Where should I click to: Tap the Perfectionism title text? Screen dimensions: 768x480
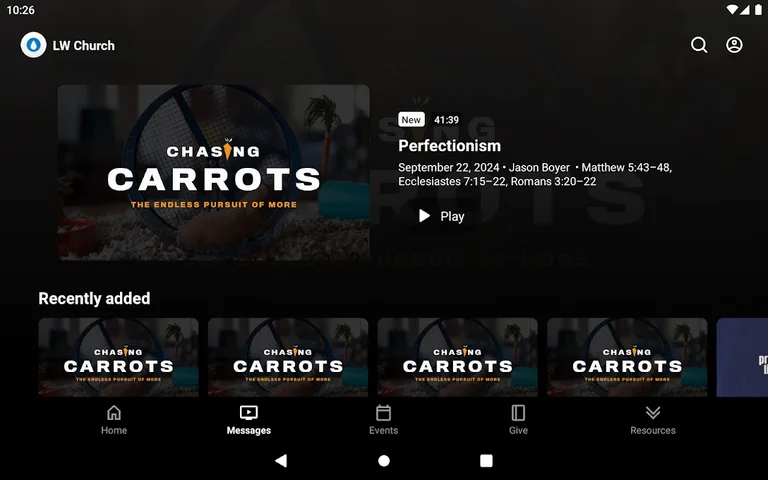[449, 146]
